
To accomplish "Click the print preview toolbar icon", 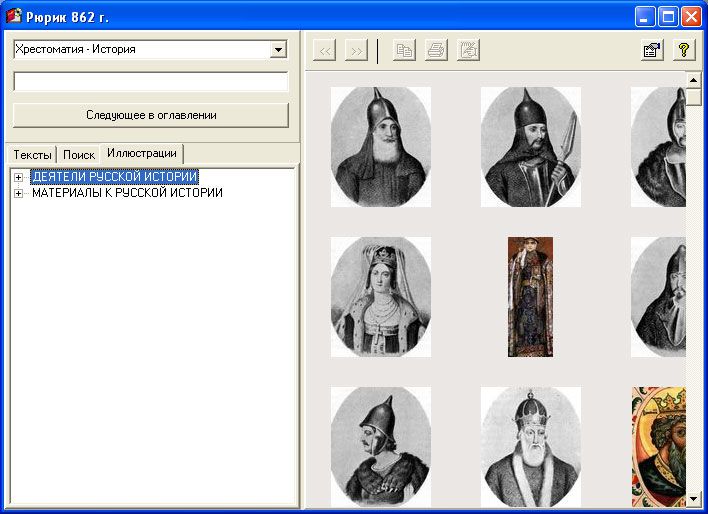I will point(468,50).
